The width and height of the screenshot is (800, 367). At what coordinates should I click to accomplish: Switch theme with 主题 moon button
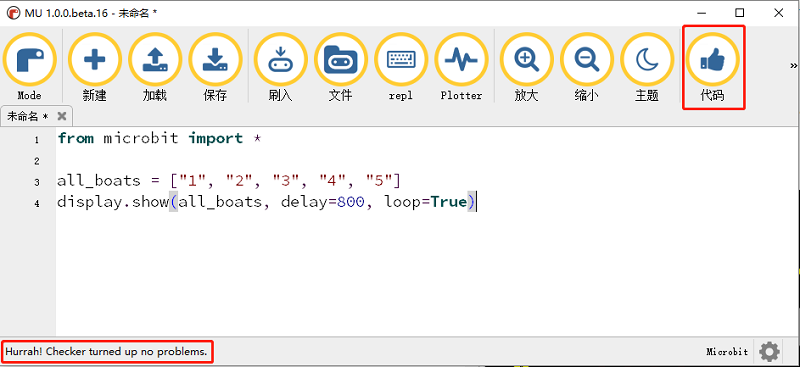[646, 67]
